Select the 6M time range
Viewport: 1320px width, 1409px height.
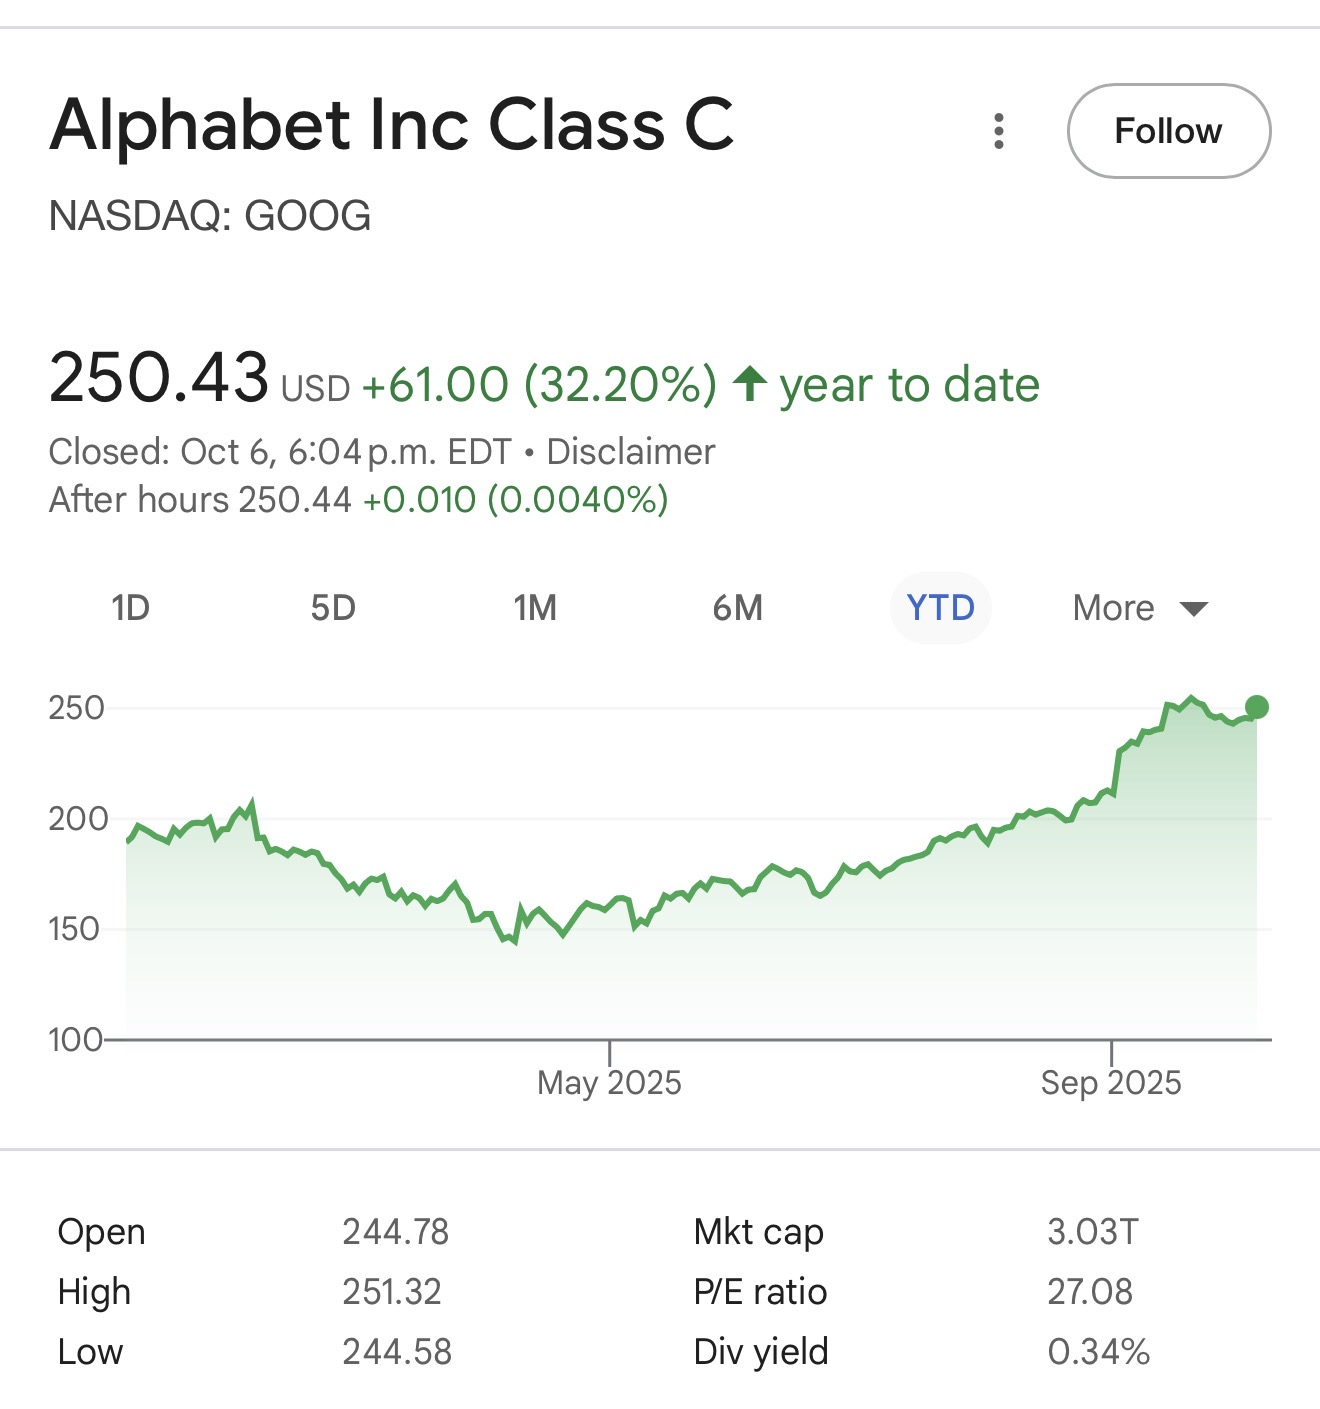pos(738,608)
